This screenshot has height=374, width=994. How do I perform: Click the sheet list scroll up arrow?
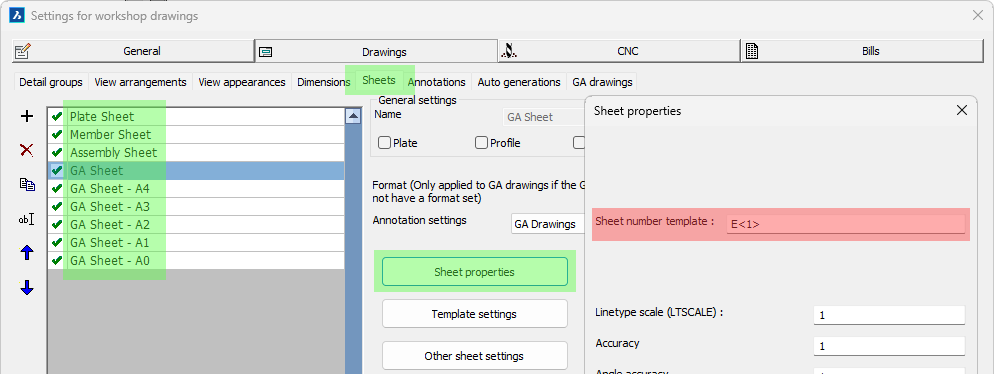352,116
